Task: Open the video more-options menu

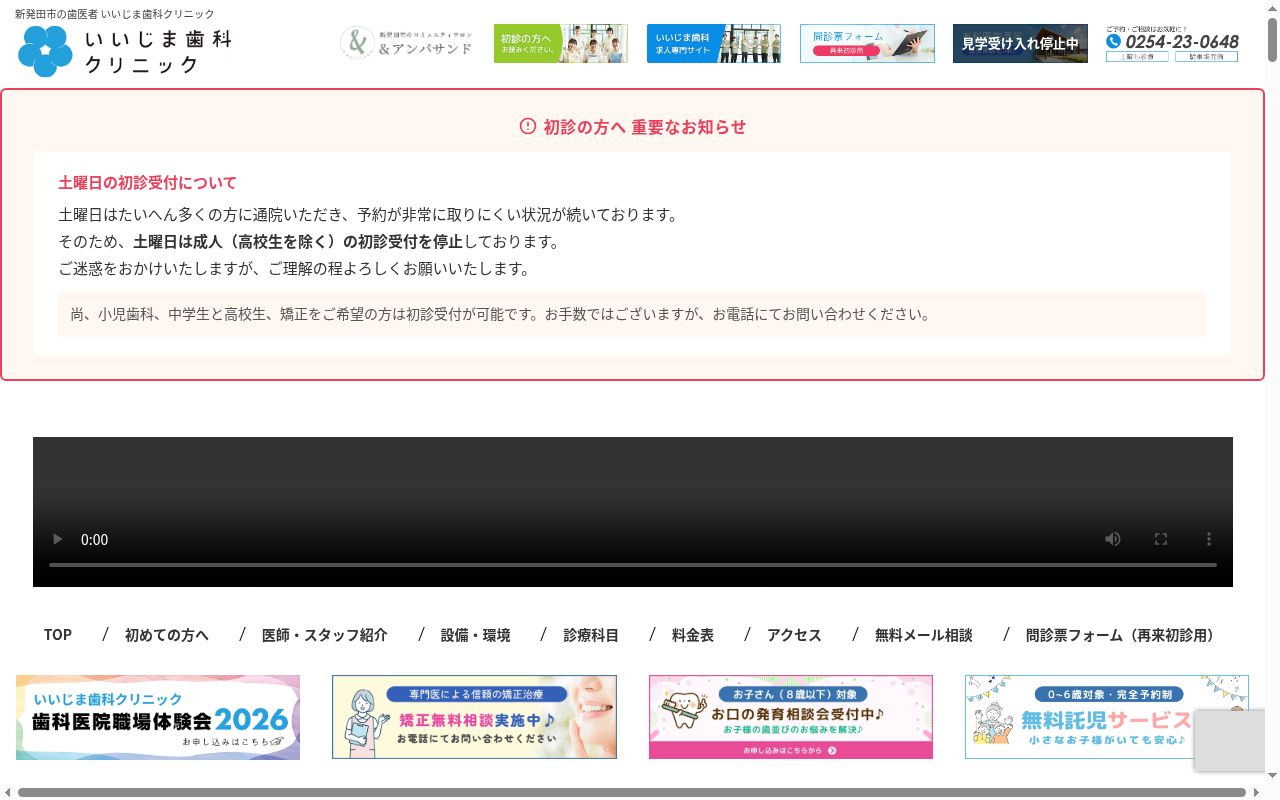Action: coord(1209,539)
